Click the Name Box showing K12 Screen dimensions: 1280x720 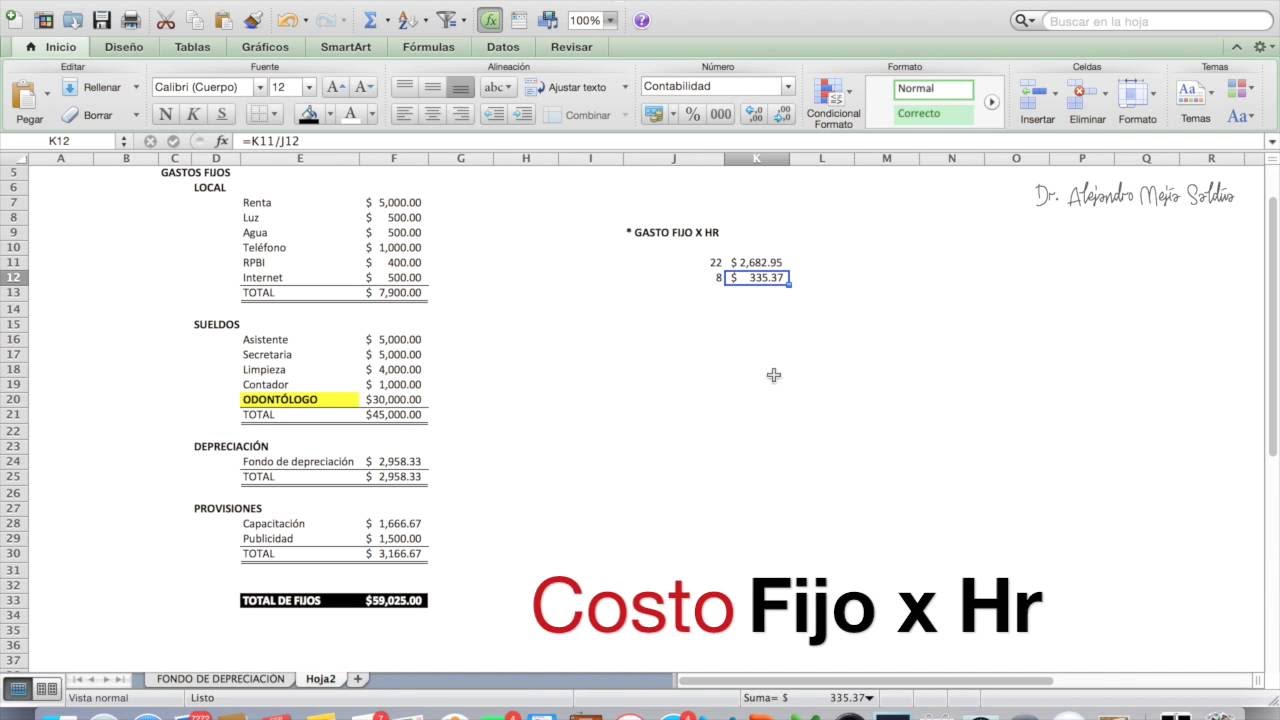pos(60,141)
